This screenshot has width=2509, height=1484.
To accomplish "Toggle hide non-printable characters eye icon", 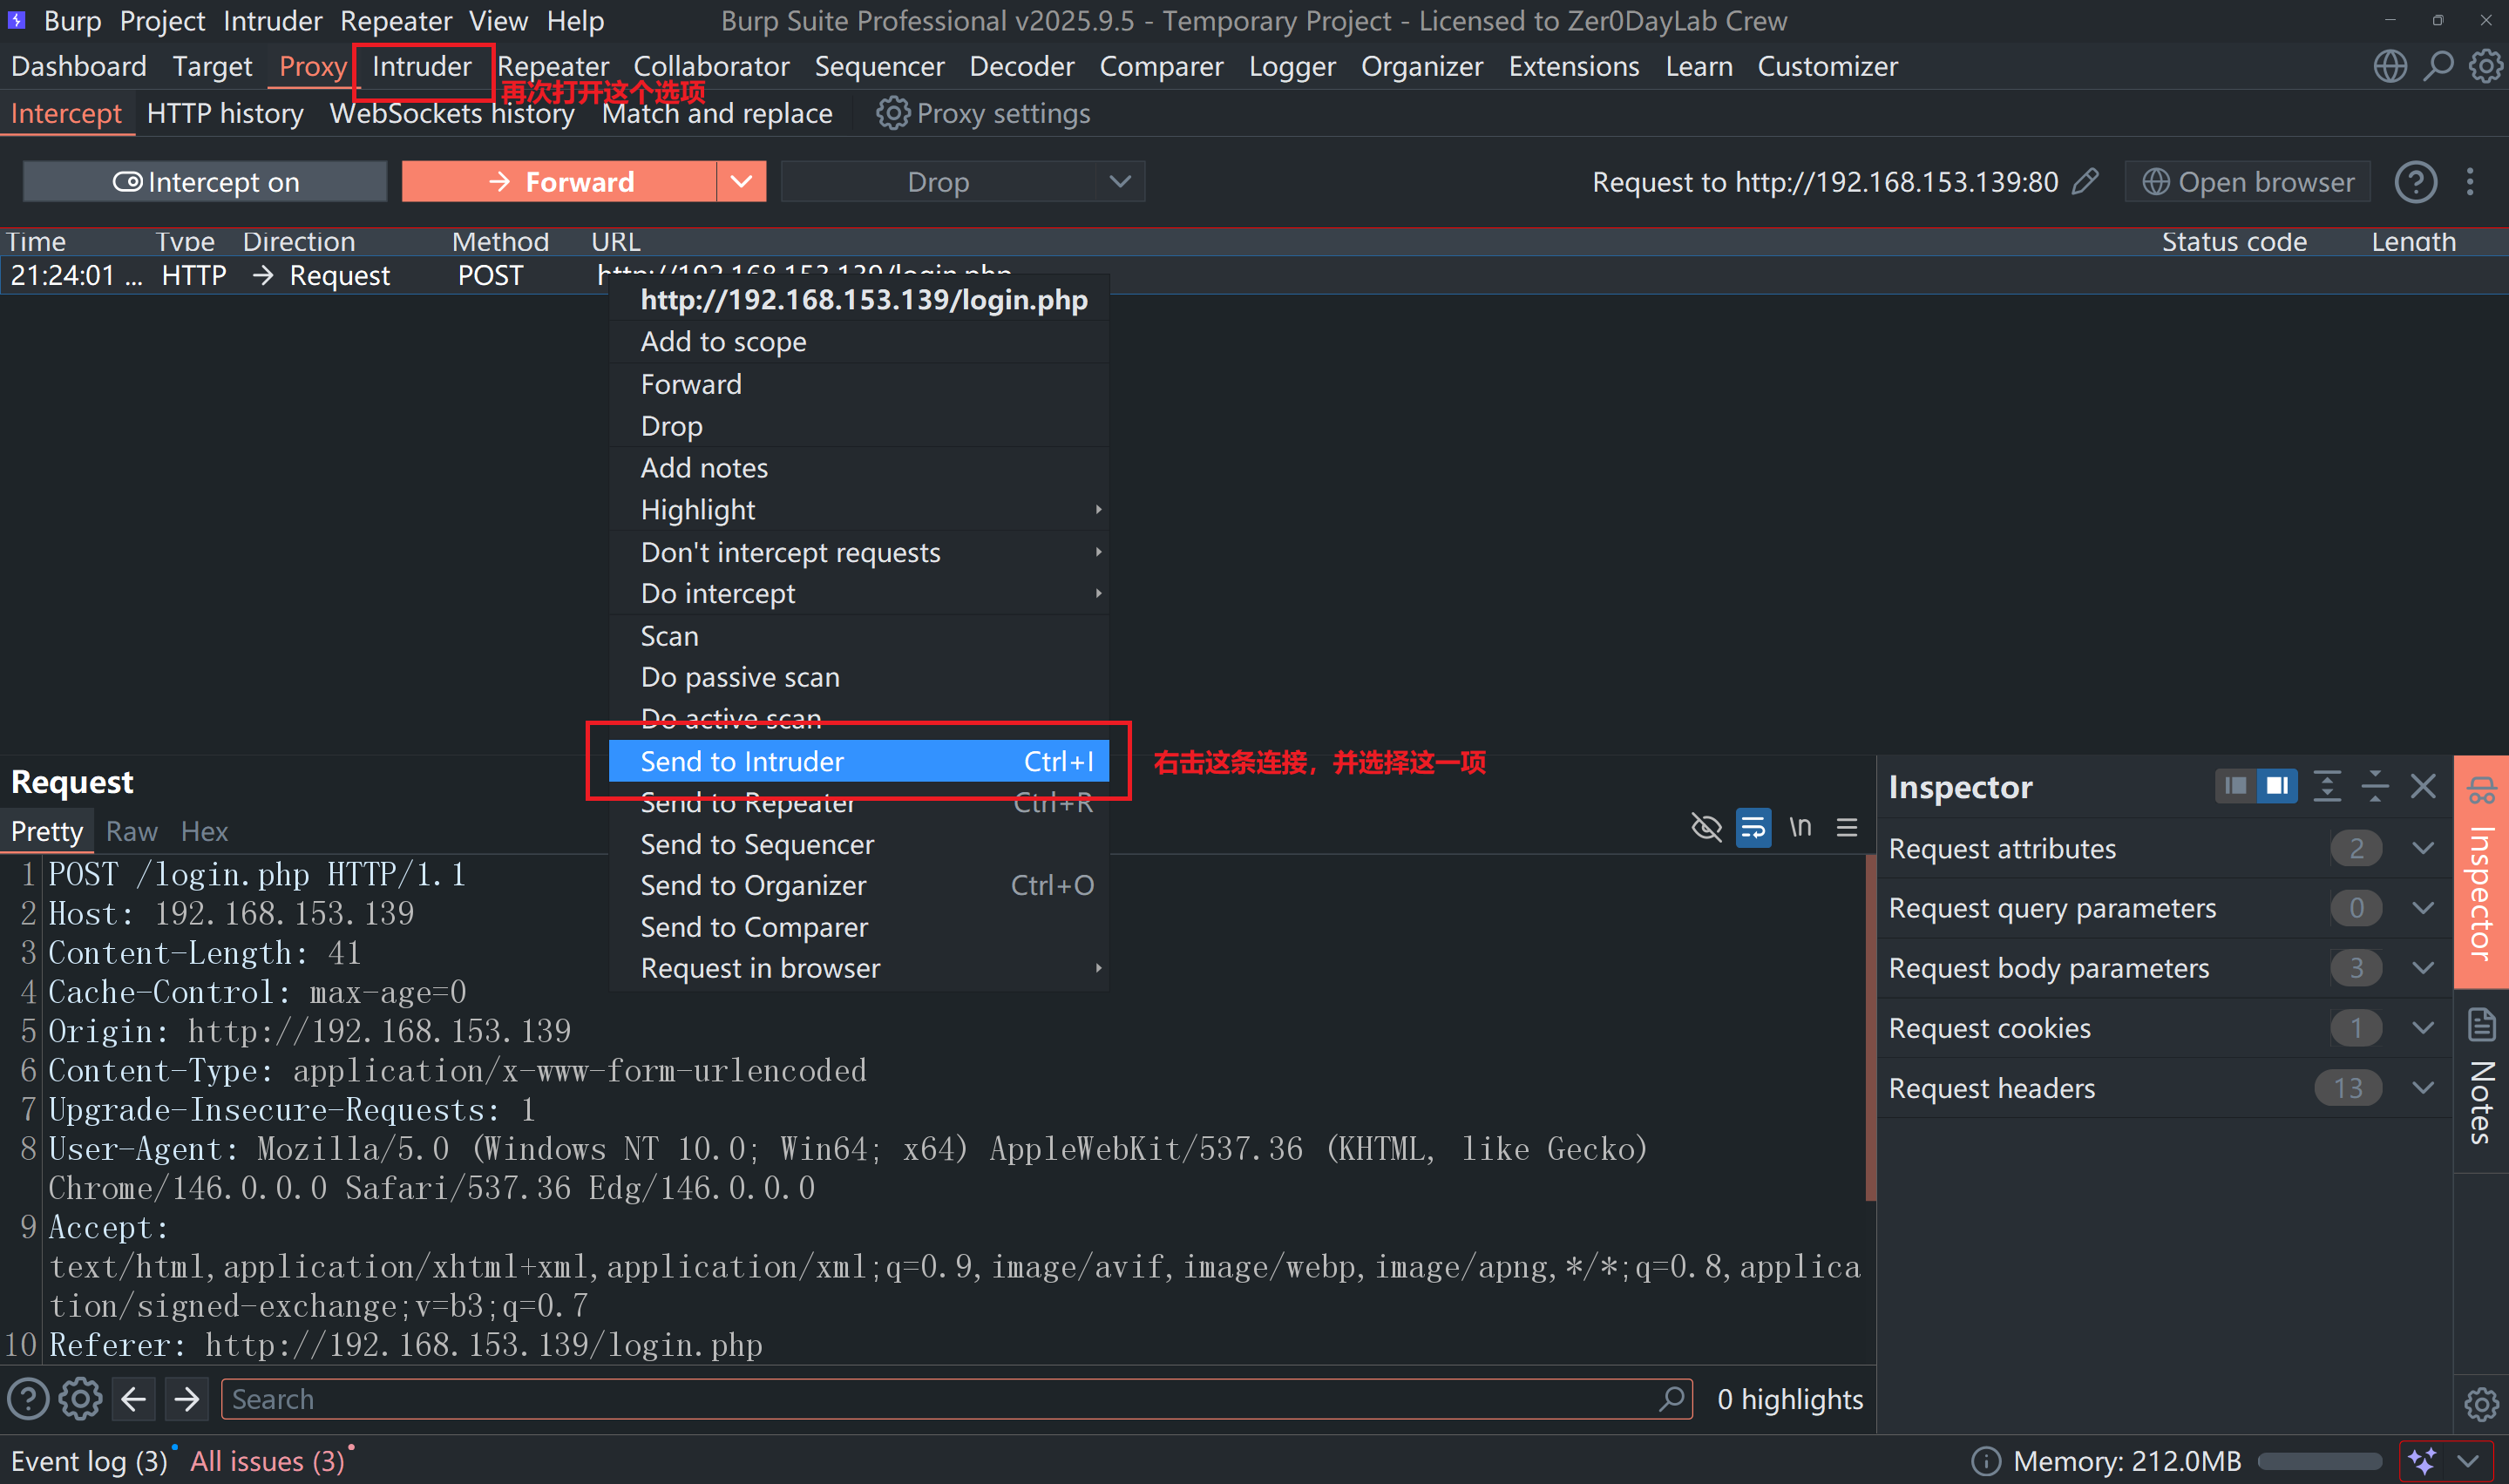I will [1706, 828].
